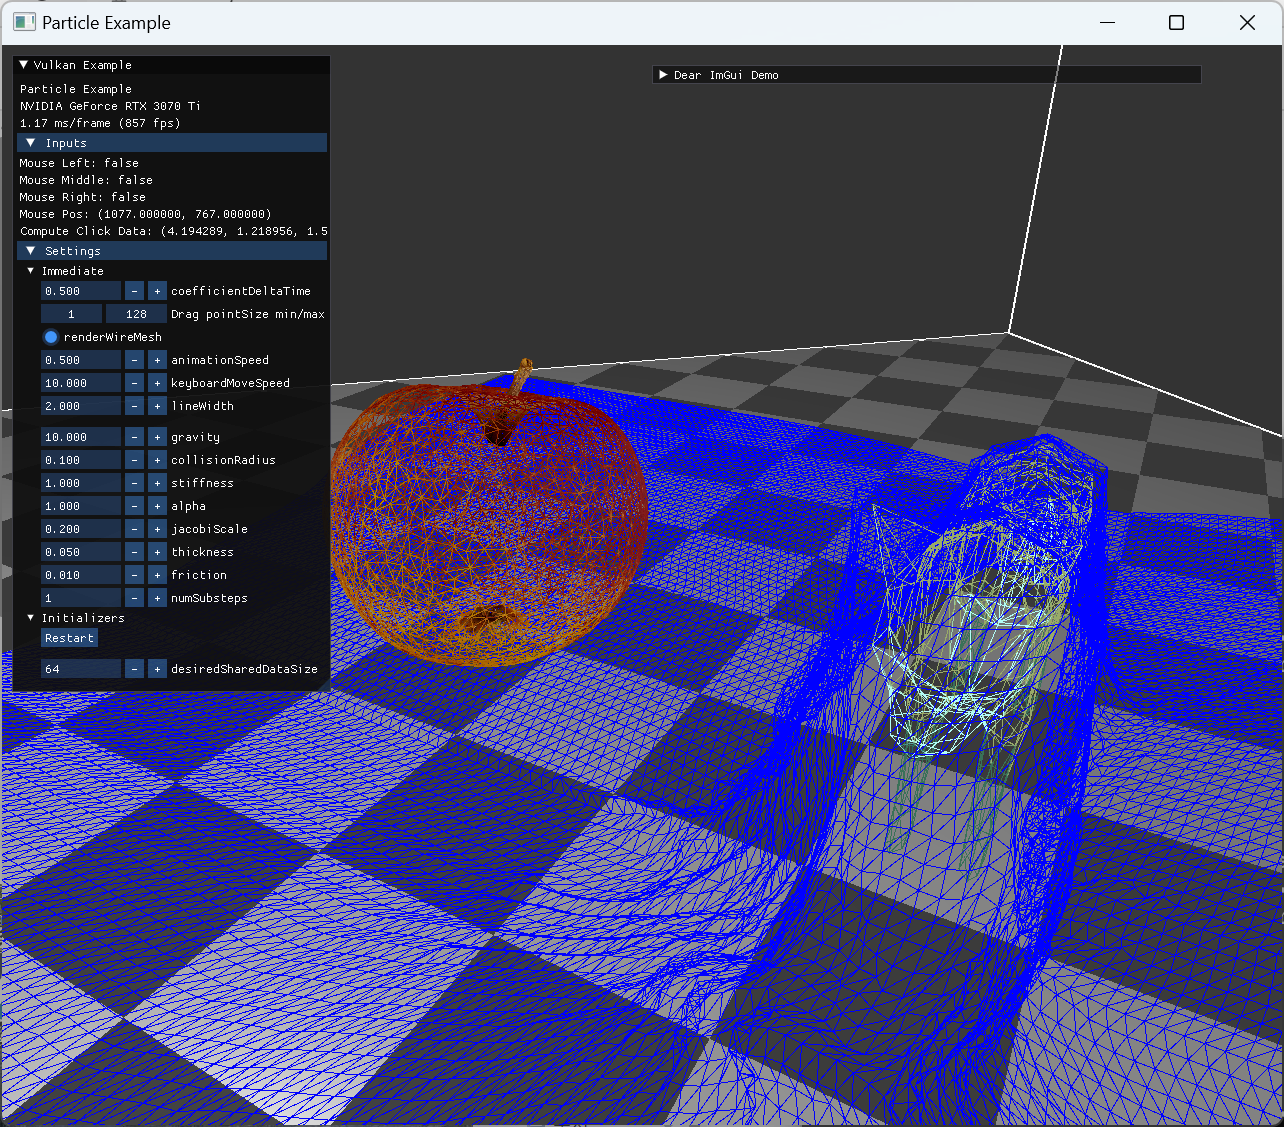Decrease collisionRadius with minus button
This screenshot has height=1127, width=1284.
[x=135, y=460]
